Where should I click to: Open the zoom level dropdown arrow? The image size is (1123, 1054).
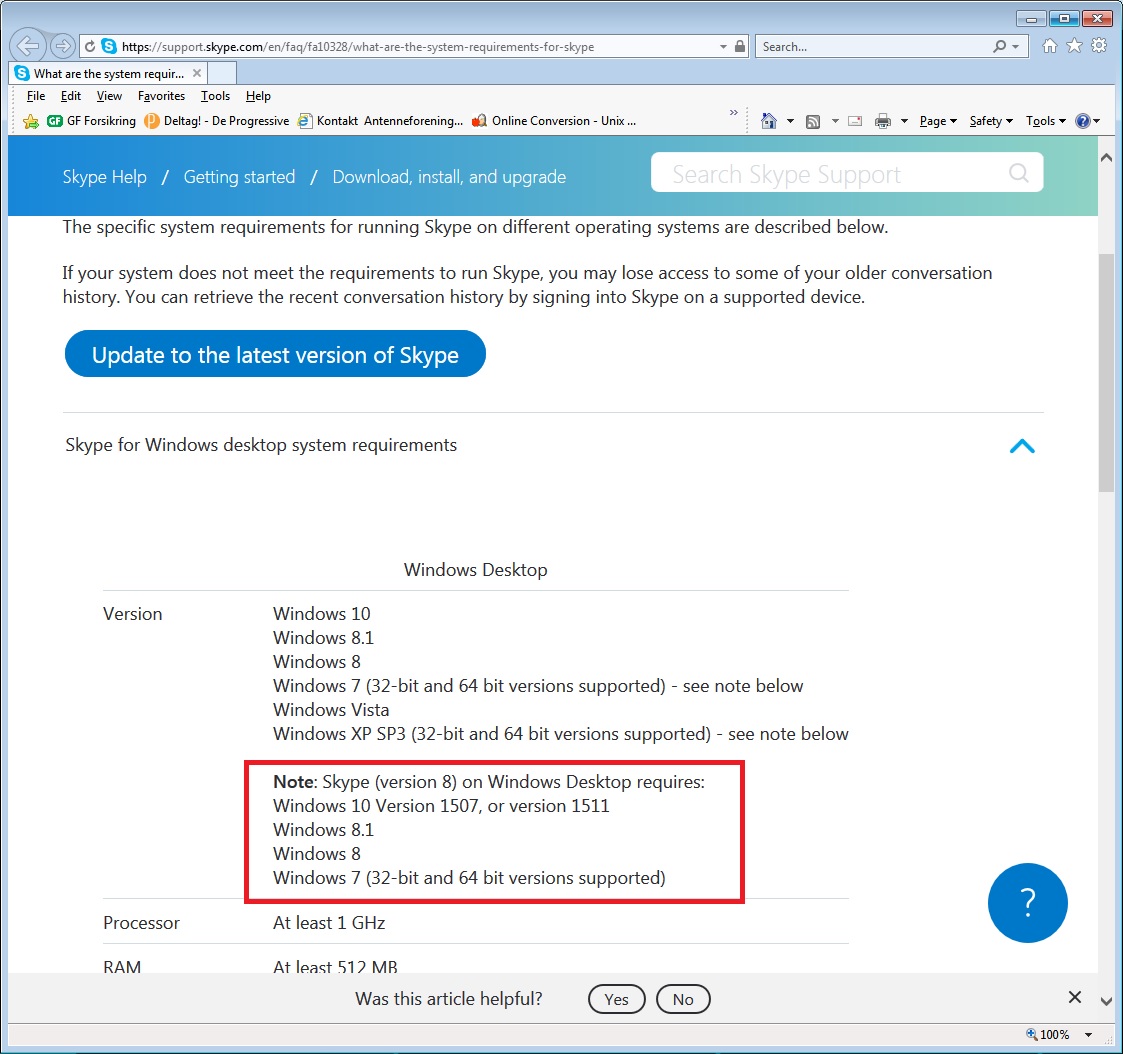1088,1034
